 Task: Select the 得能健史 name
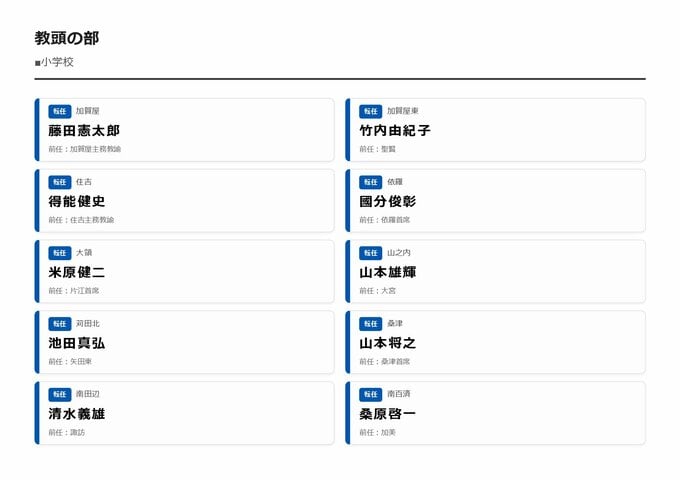(x=77, y=201)
